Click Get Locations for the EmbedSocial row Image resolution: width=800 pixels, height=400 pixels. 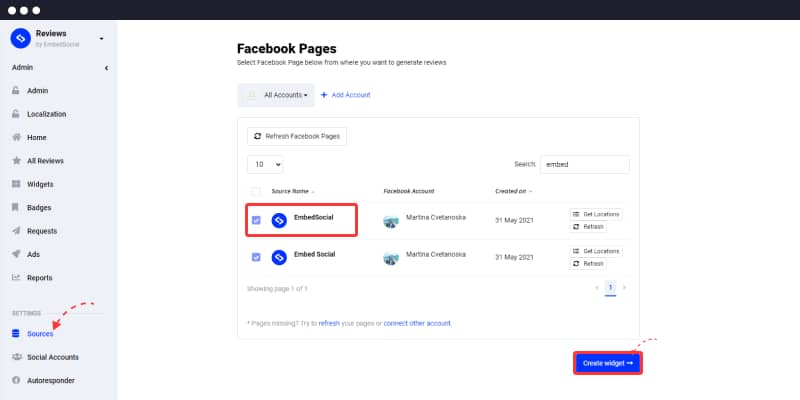tap(596, 214)
